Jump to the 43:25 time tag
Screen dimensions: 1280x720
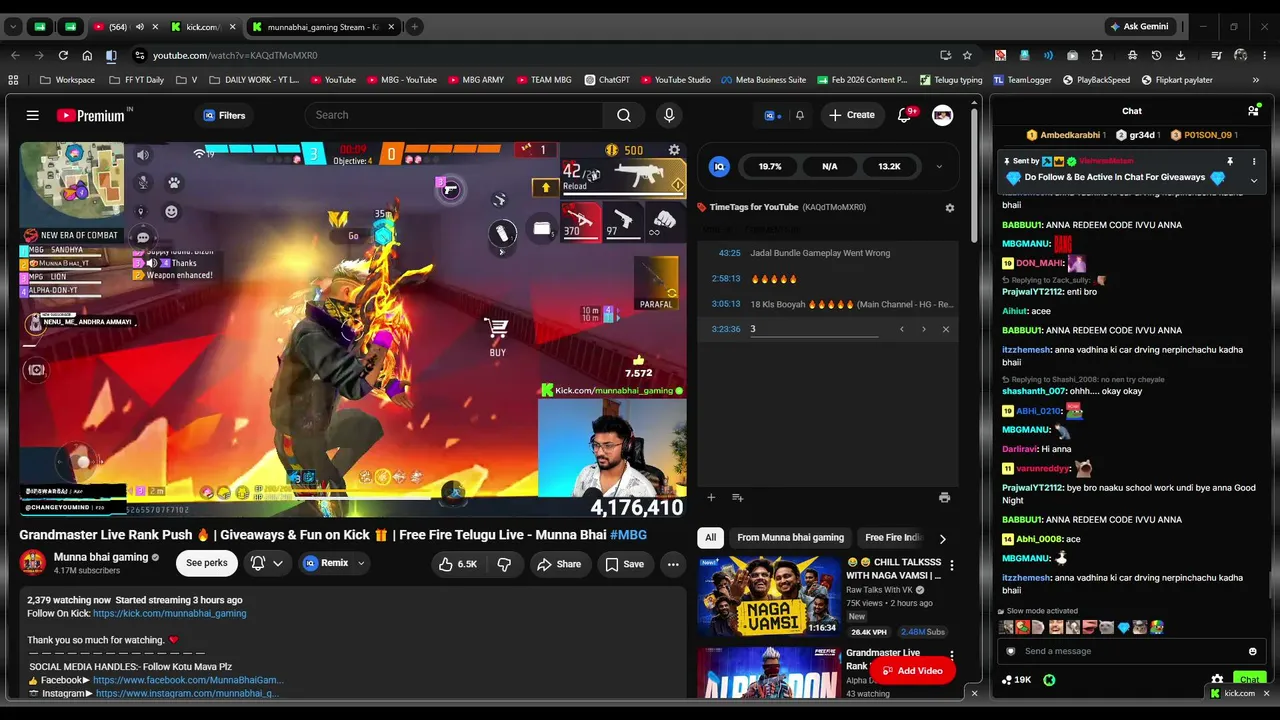[x=729, y=253]
